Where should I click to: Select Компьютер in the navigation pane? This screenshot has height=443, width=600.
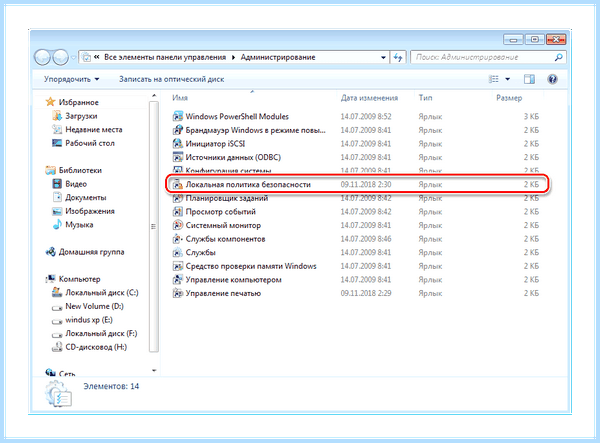[x=79, y=279]
